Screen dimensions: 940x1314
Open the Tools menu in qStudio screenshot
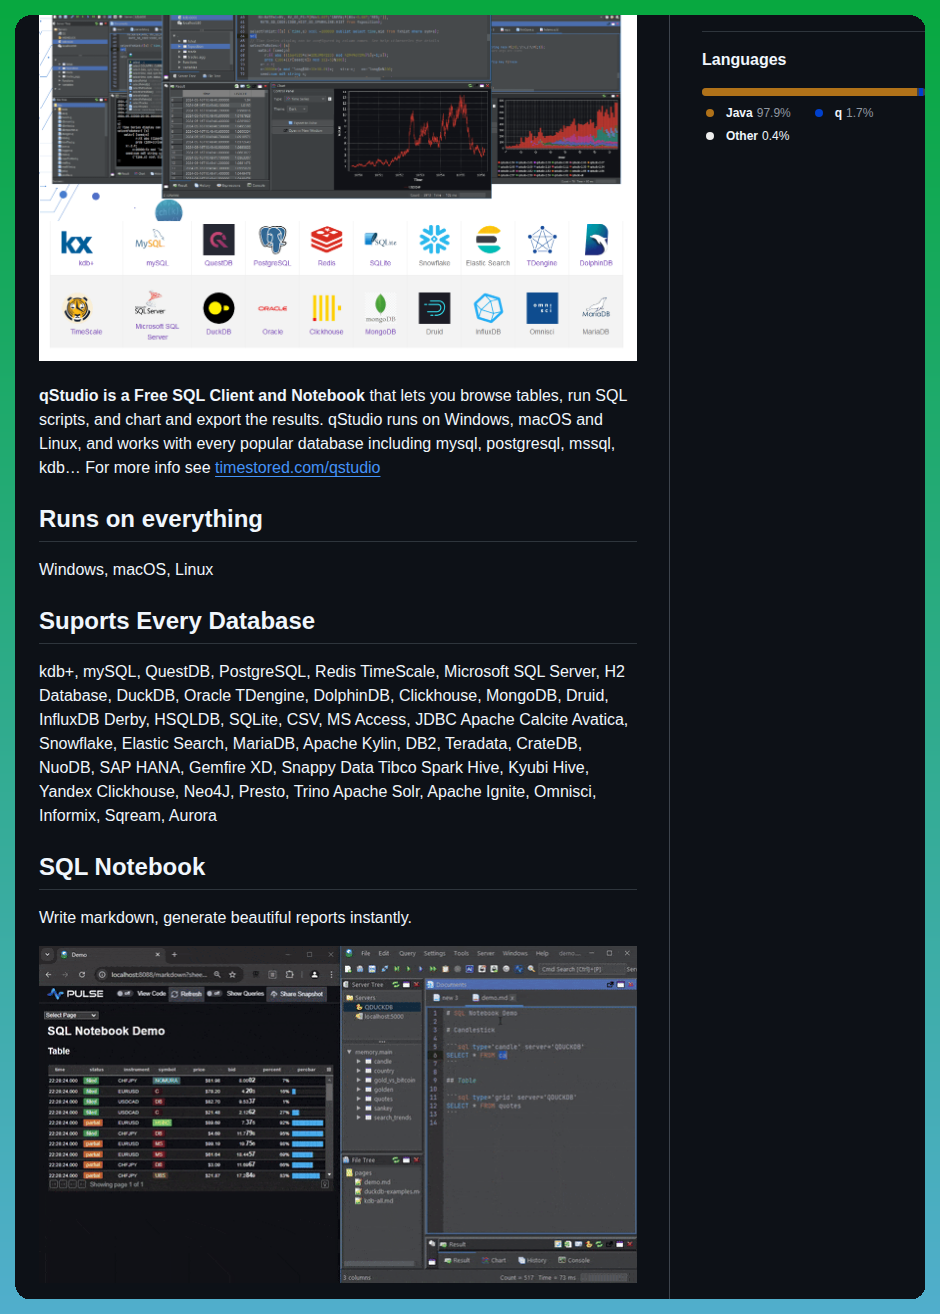pyautogui.click(x=461, y=954)
